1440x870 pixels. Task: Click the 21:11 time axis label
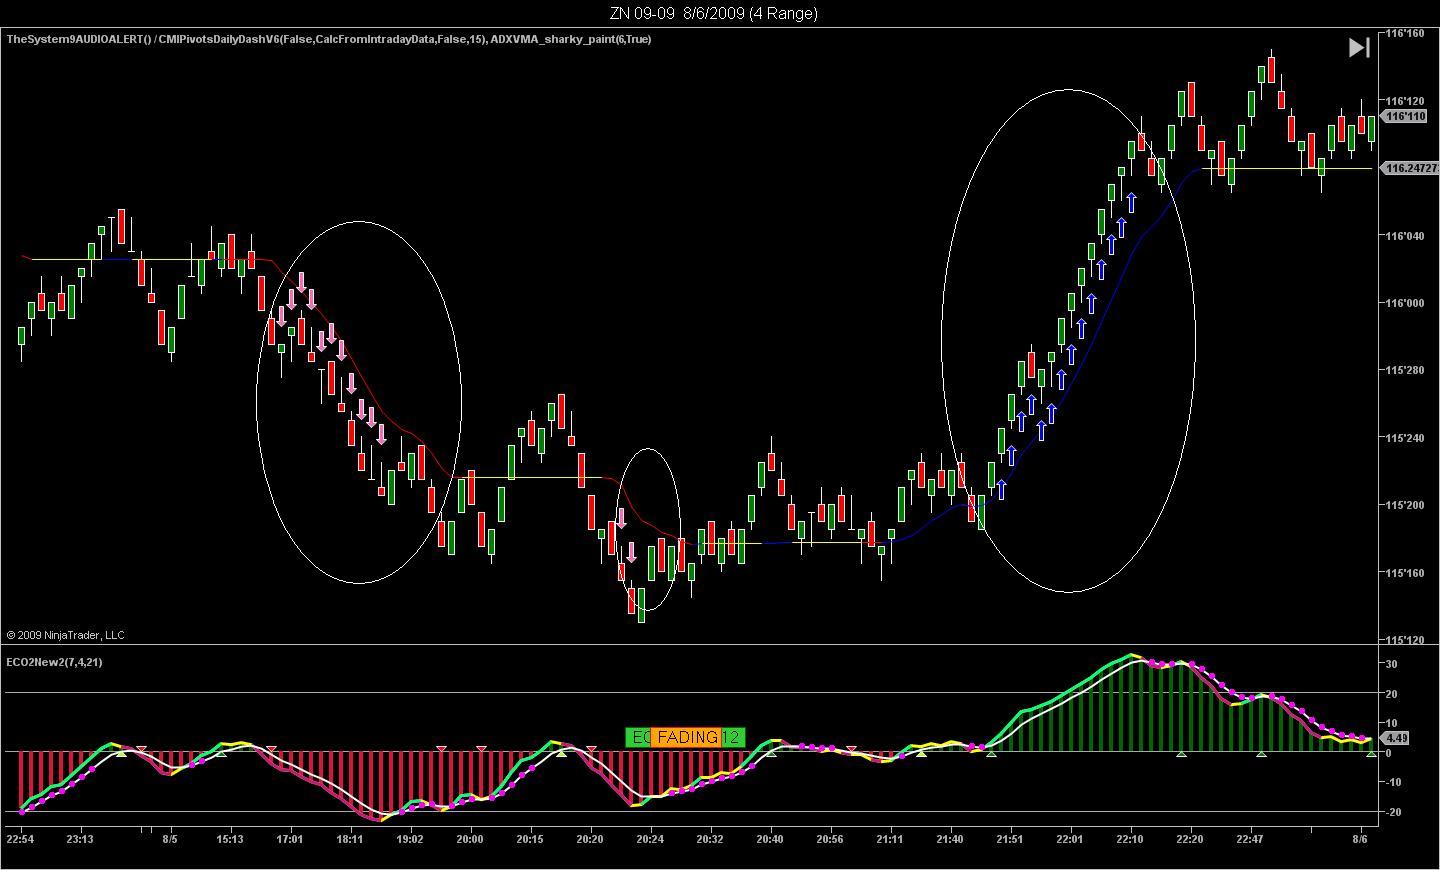[x=890, y=839]
